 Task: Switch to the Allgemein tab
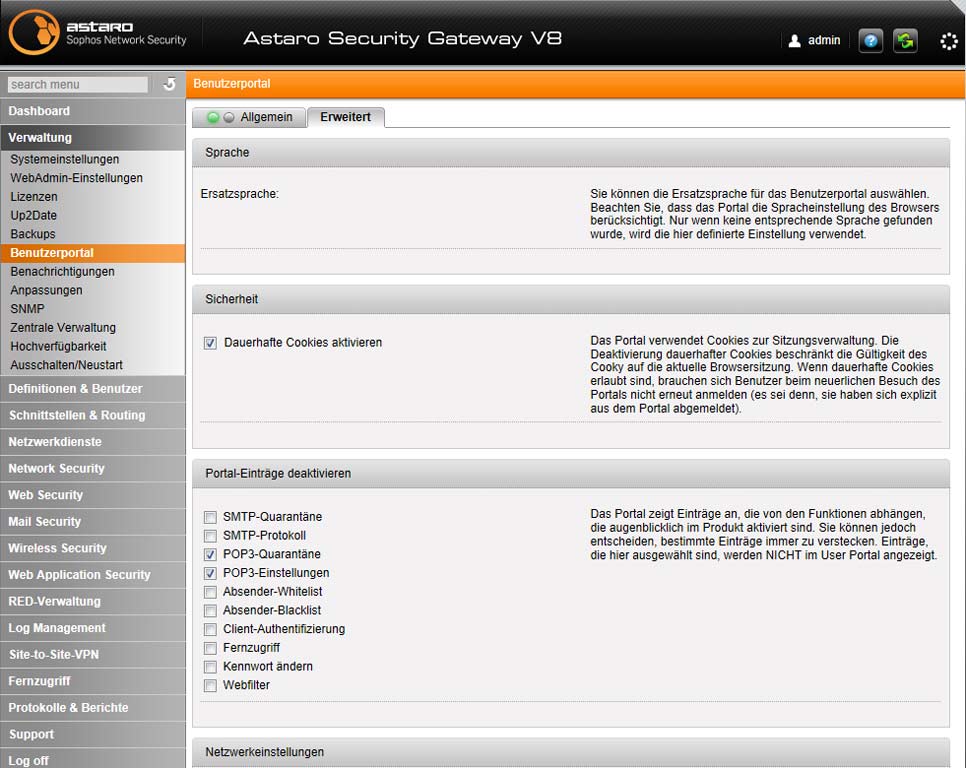249,117
